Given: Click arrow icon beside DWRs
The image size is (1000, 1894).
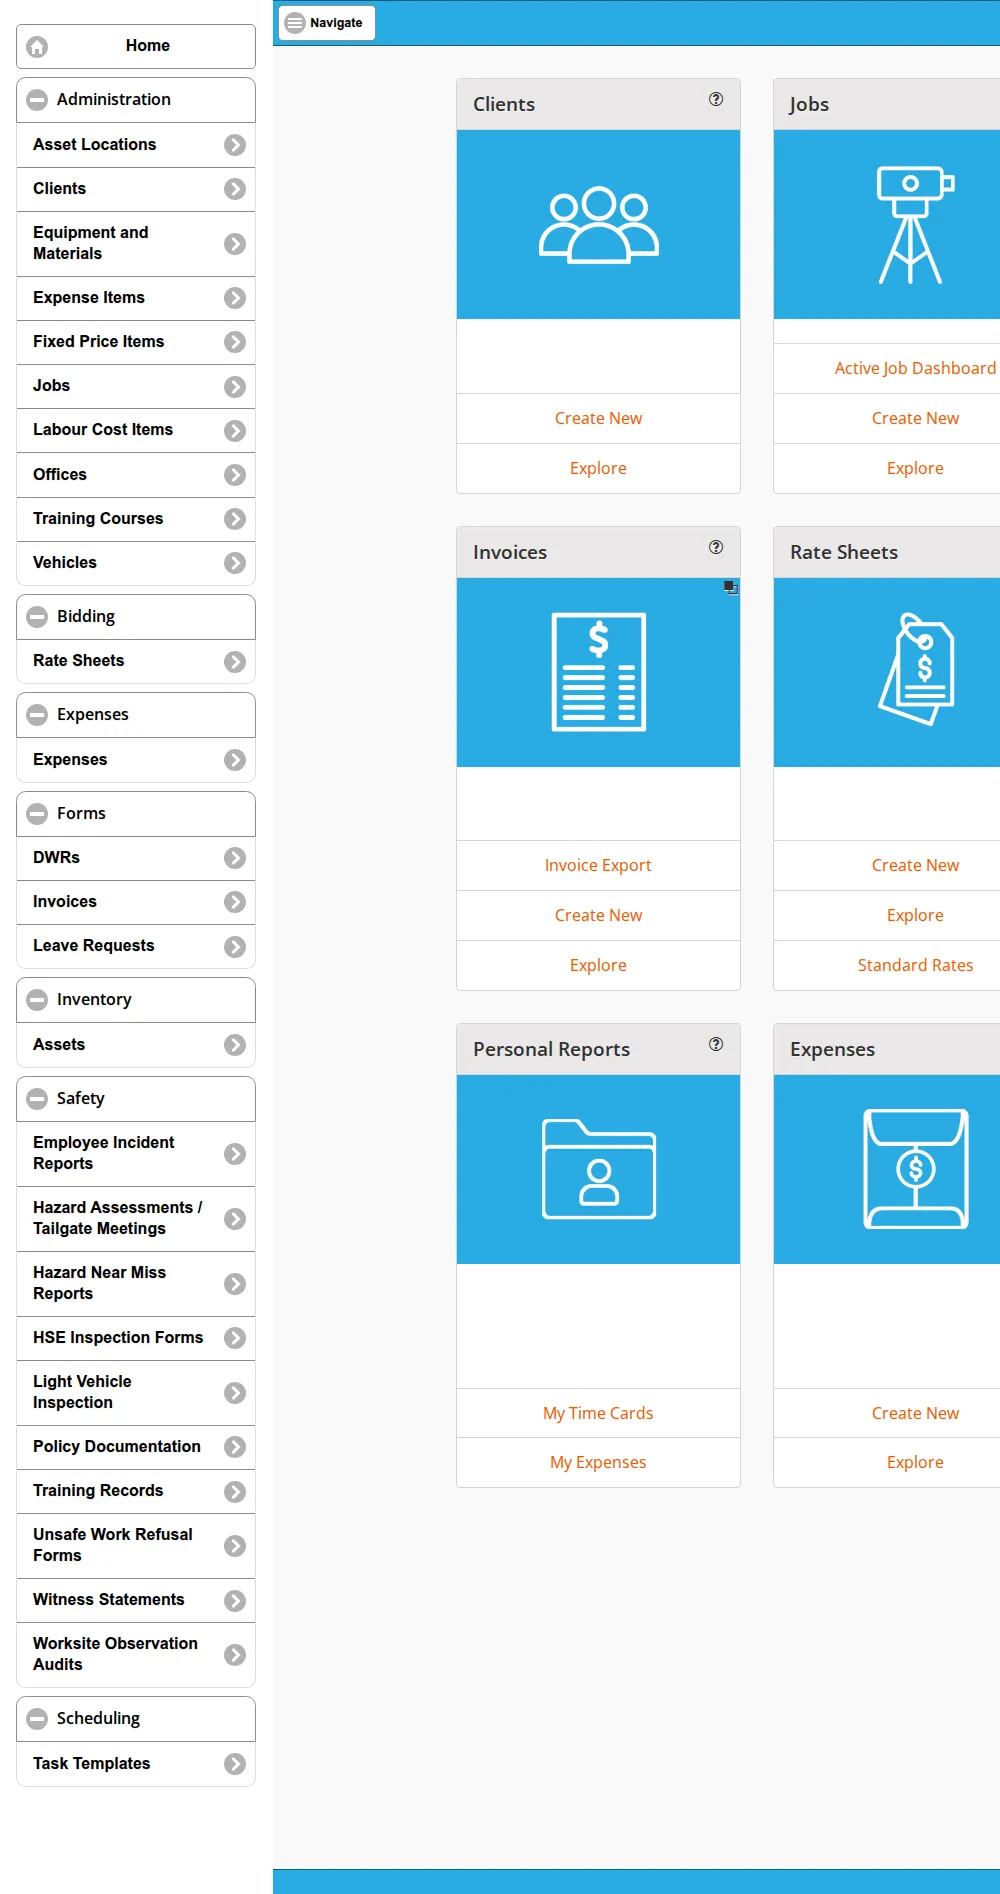Looking at the screenshot, I should coord(235,858).
